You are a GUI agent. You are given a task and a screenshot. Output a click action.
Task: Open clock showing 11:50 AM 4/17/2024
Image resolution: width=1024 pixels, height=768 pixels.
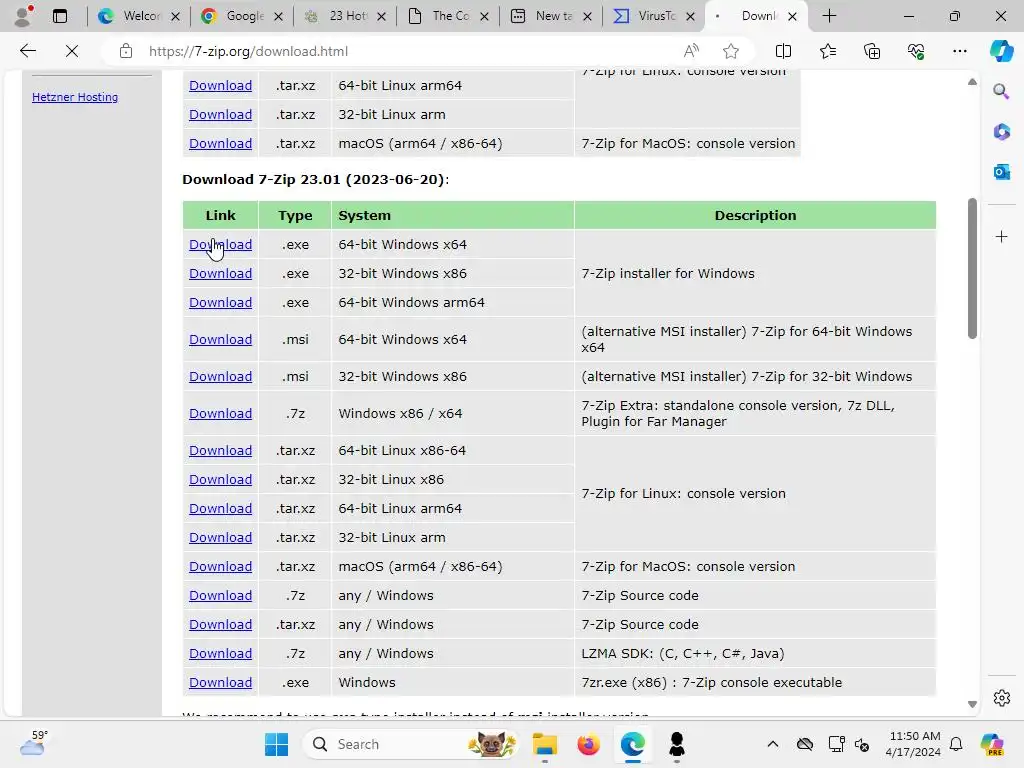(x=914, y=744)
